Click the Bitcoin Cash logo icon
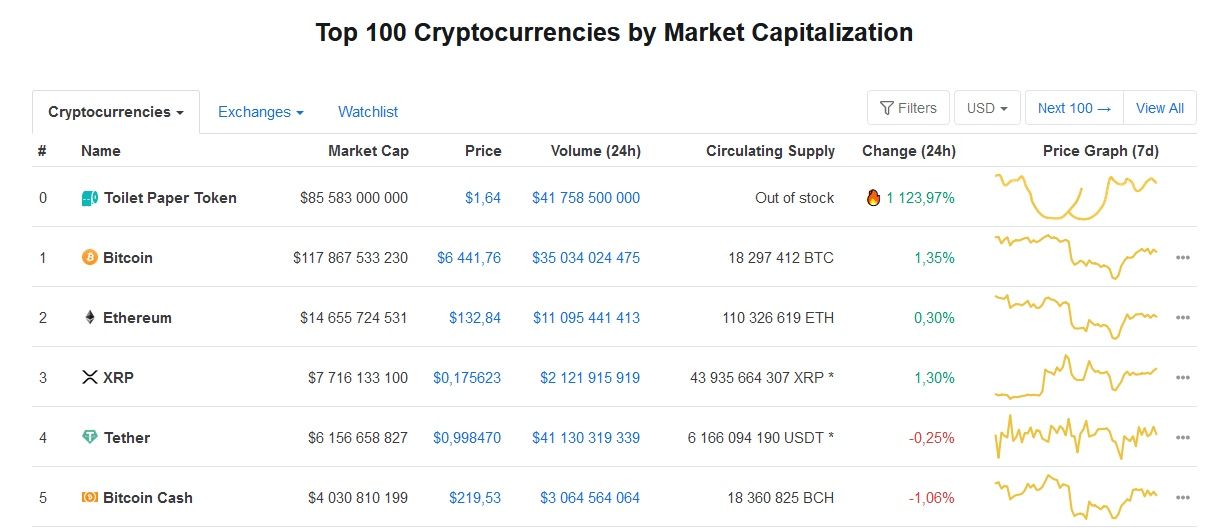The width and height of the screenshot is (1225, 528). point(90,498)
